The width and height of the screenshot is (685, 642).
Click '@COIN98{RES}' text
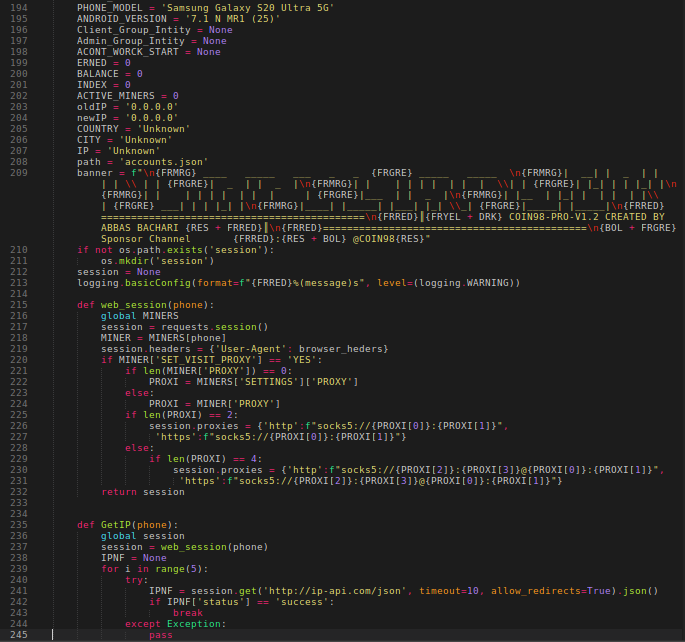(388, 239)
